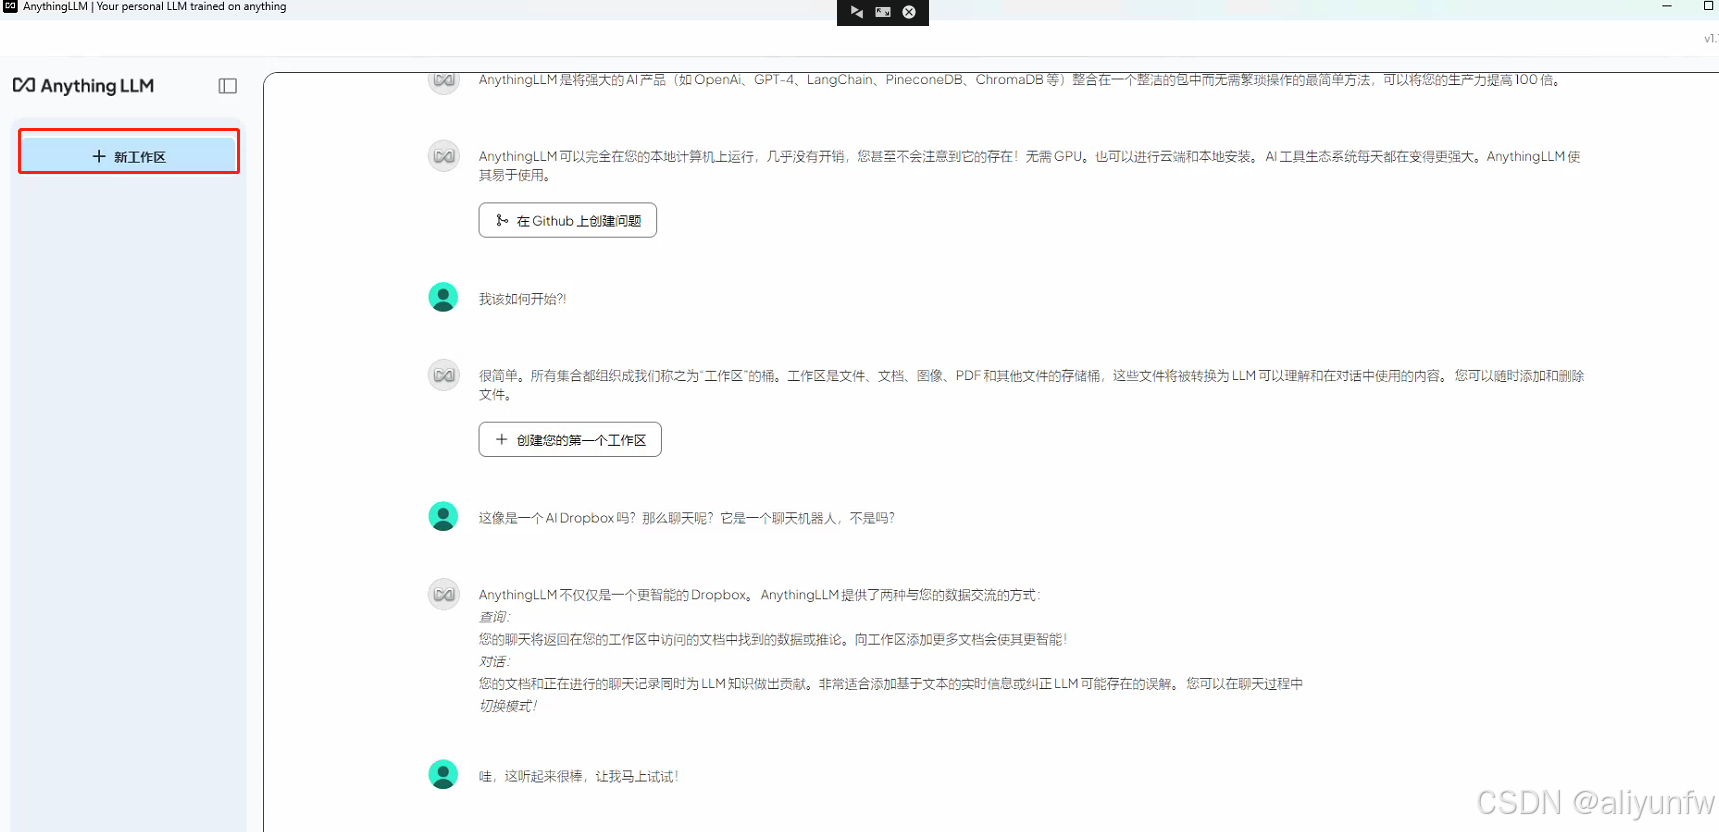
Task: Click 在 Github 上创建问题 button
Action: click(567, 220)
